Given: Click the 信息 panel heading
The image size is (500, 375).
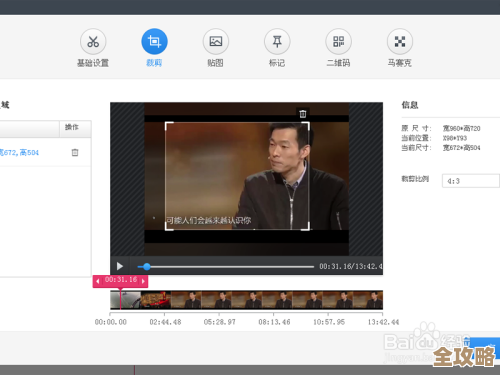Looking at the screenshot, I should [x=410, y=105].
